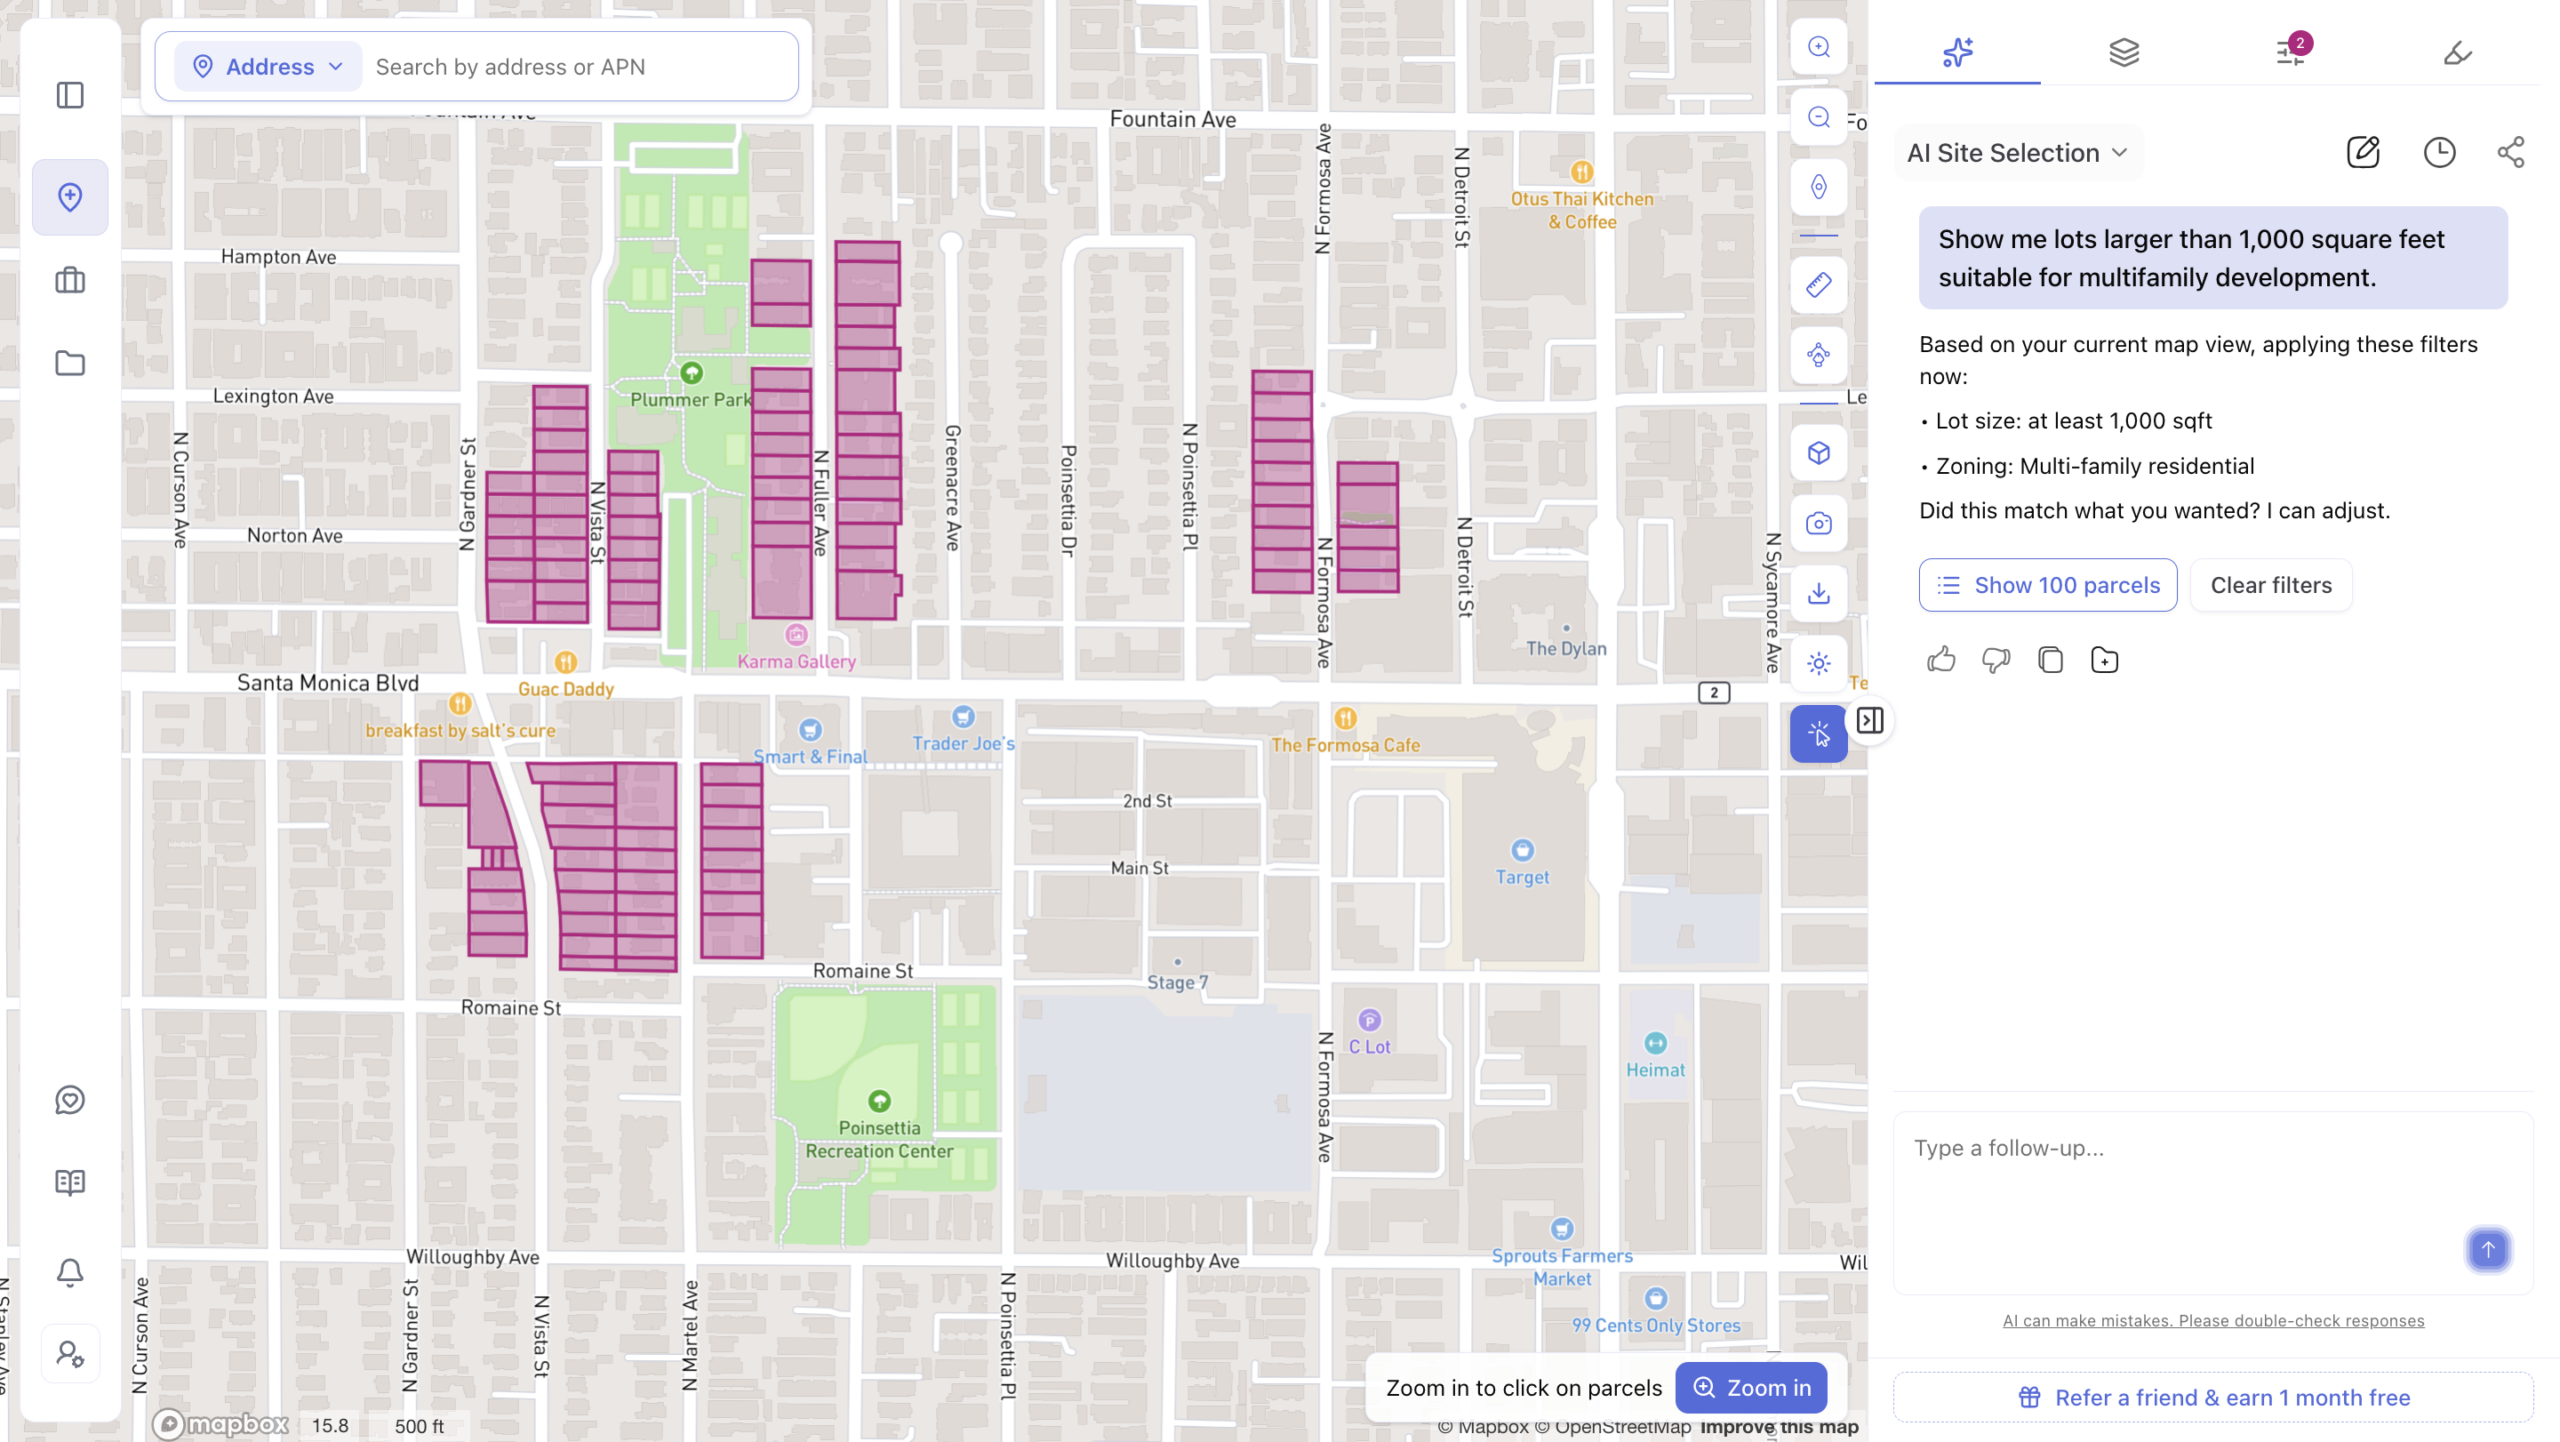Viewport: 2560px width, 1442px height.
Task: Open chat history clock icon
Action: pyautogui.click(x=2439, y=152)
